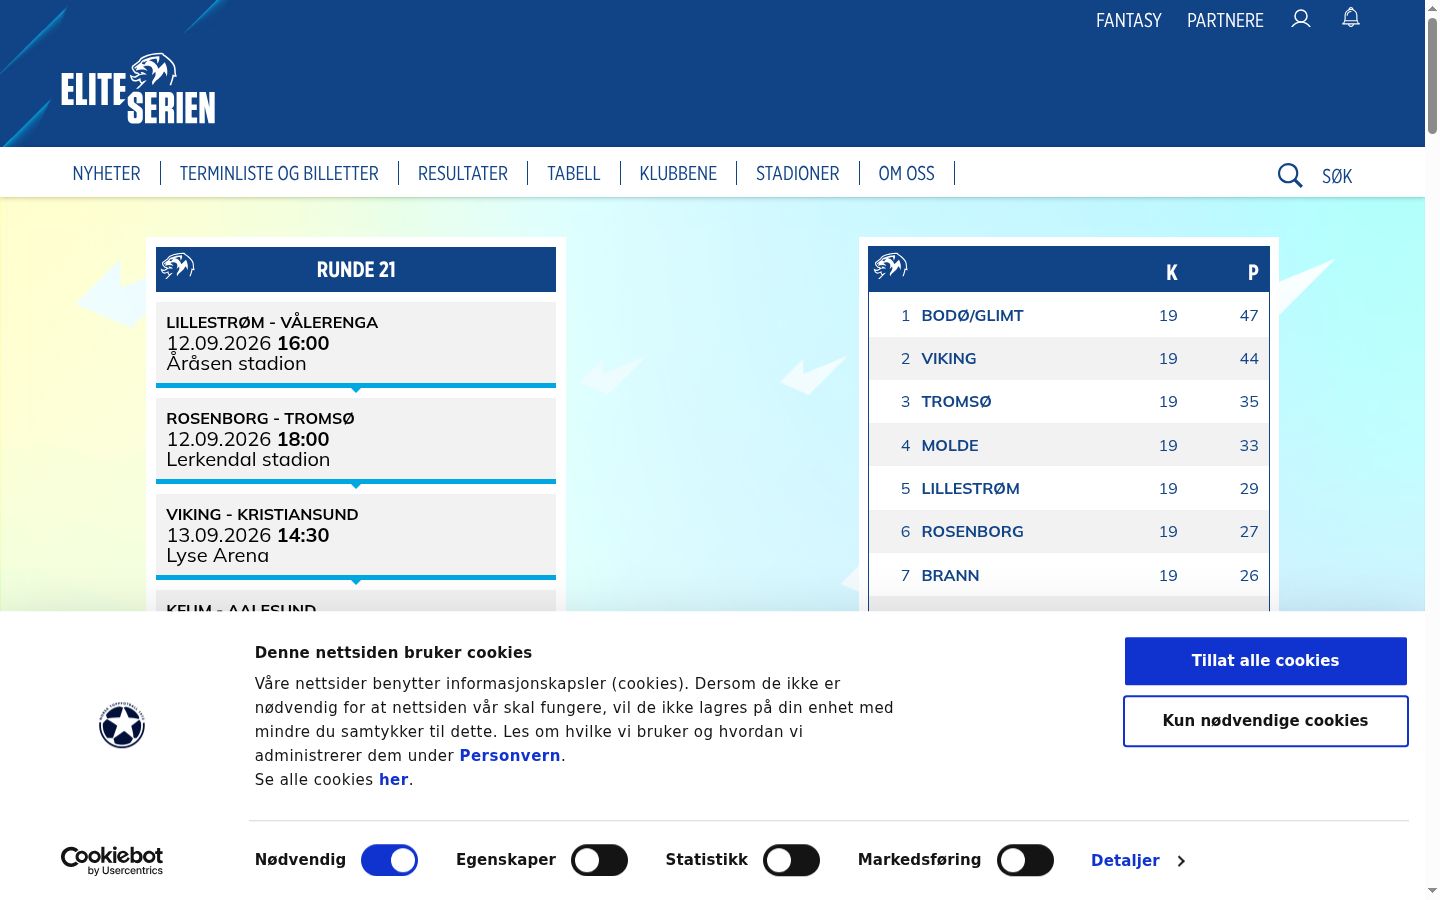Open the 'her' all cookies link
Viewport: 1440px width, 900px height.
click(x=394, y=779)
